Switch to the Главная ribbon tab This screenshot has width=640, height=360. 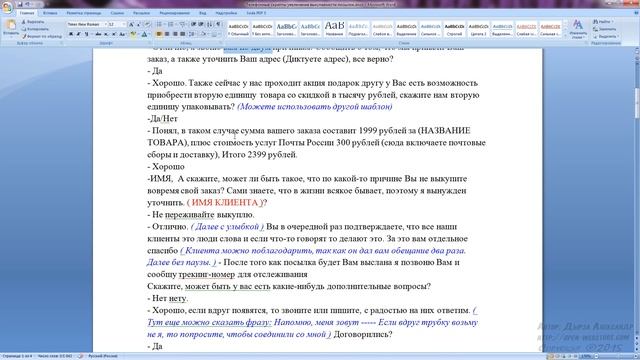(x=27, y=13)
